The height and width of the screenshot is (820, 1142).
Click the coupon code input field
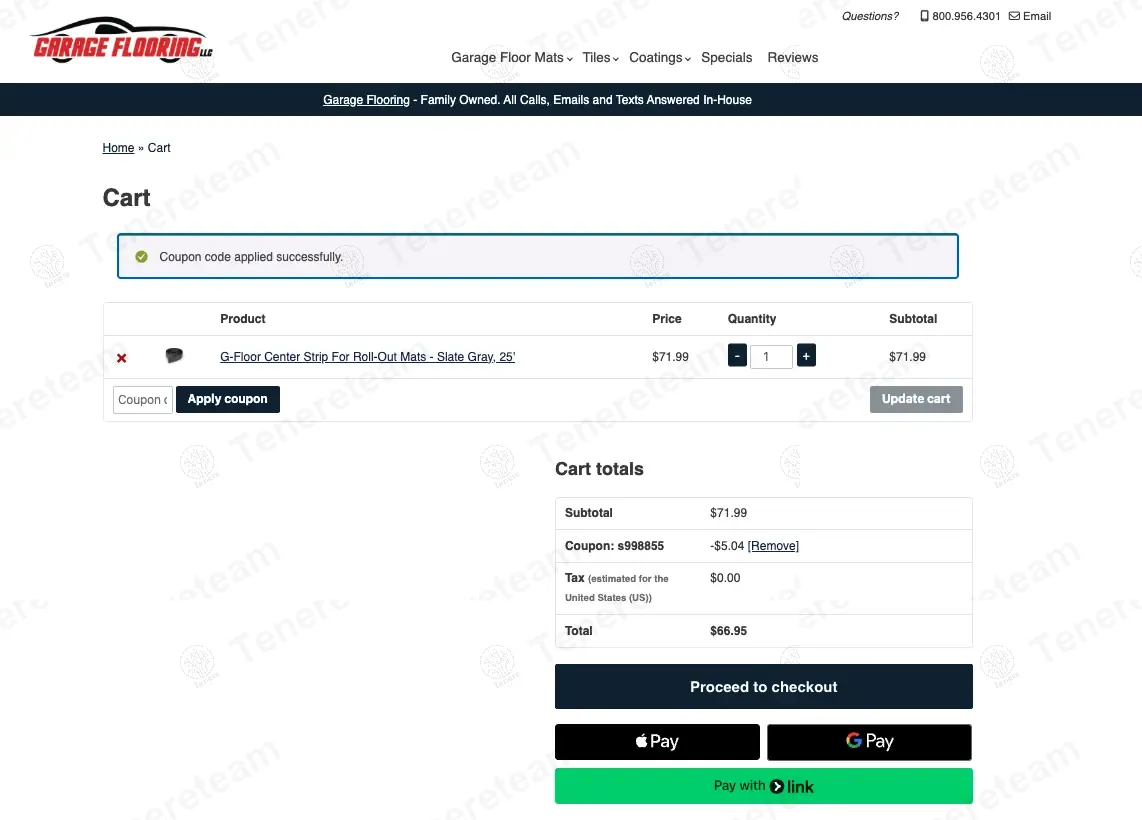click(x=143, y=400)
